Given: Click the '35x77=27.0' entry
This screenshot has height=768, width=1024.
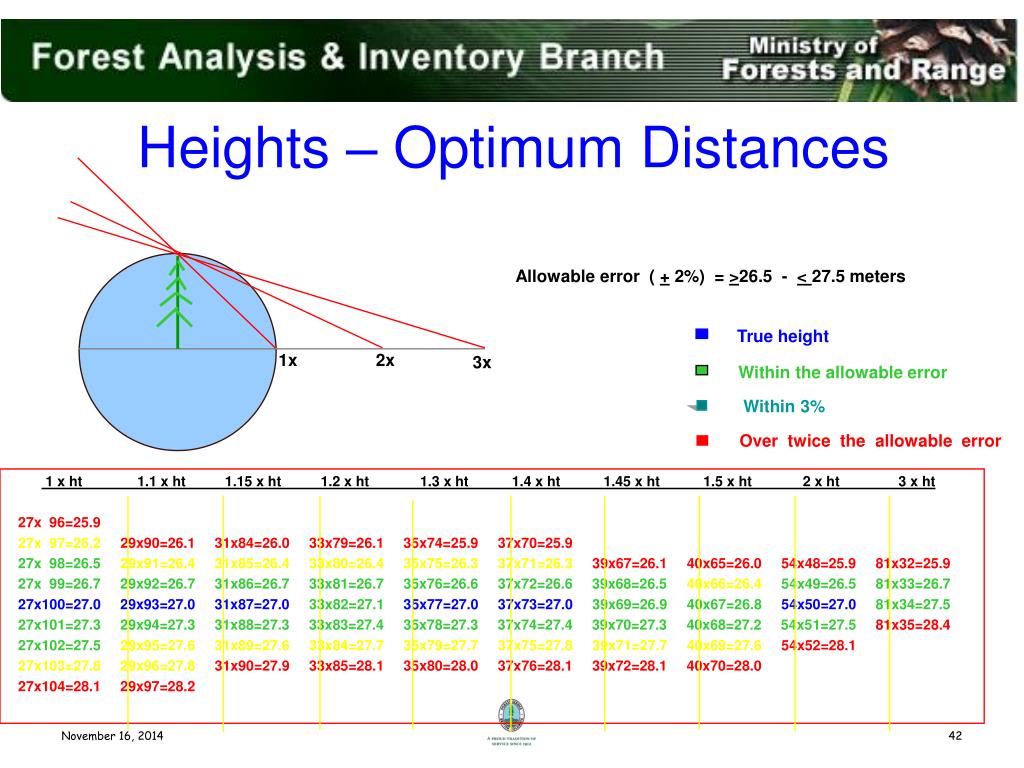Looking at the screenshot, I should pos(441,605).
